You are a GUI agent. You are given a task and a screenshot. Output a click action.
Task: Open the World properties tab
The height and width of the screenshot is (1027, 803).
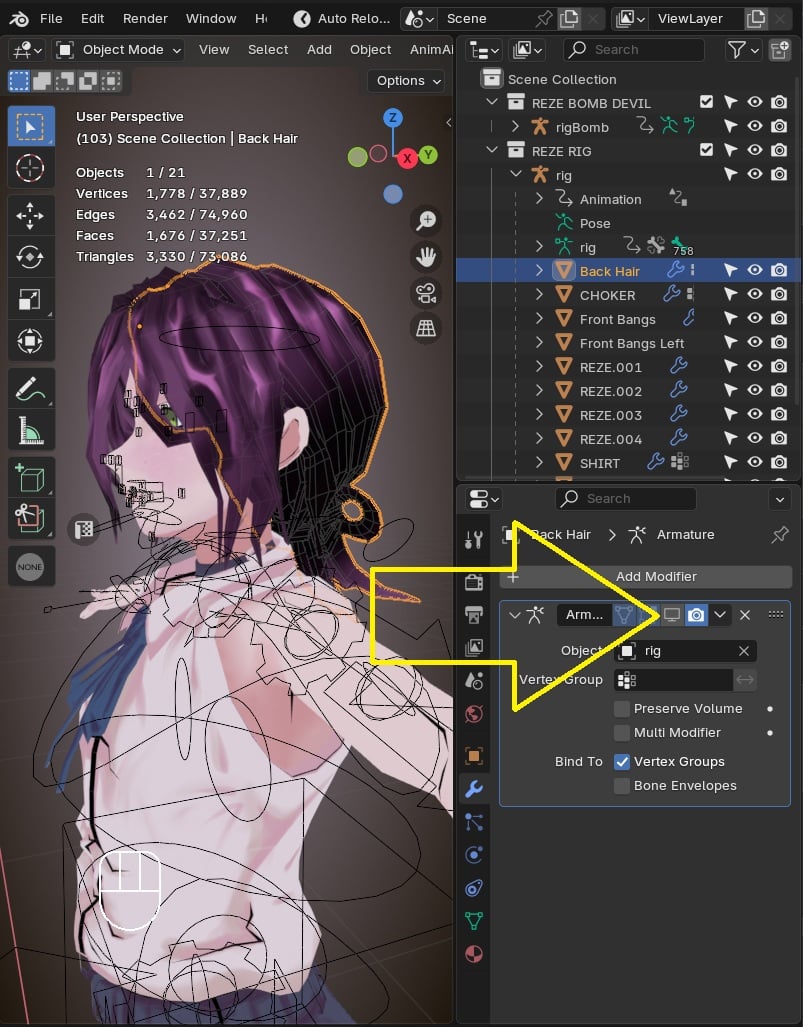click(474, 713)
